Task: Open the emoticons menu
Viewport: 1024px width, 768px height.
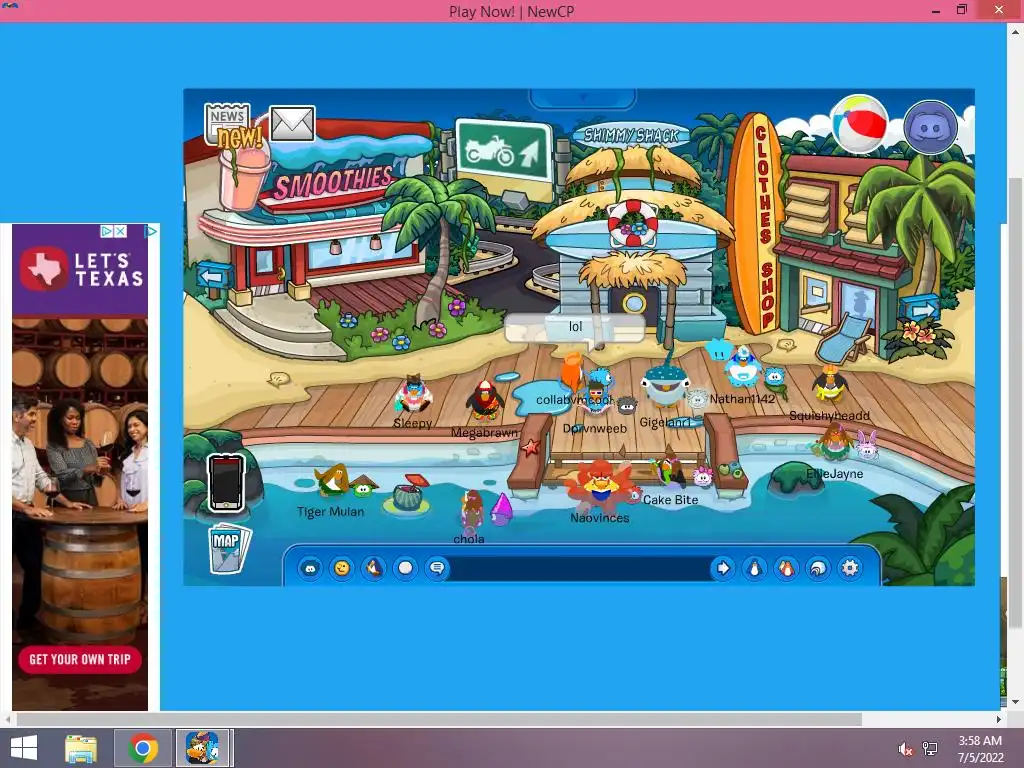Action: 342,568
